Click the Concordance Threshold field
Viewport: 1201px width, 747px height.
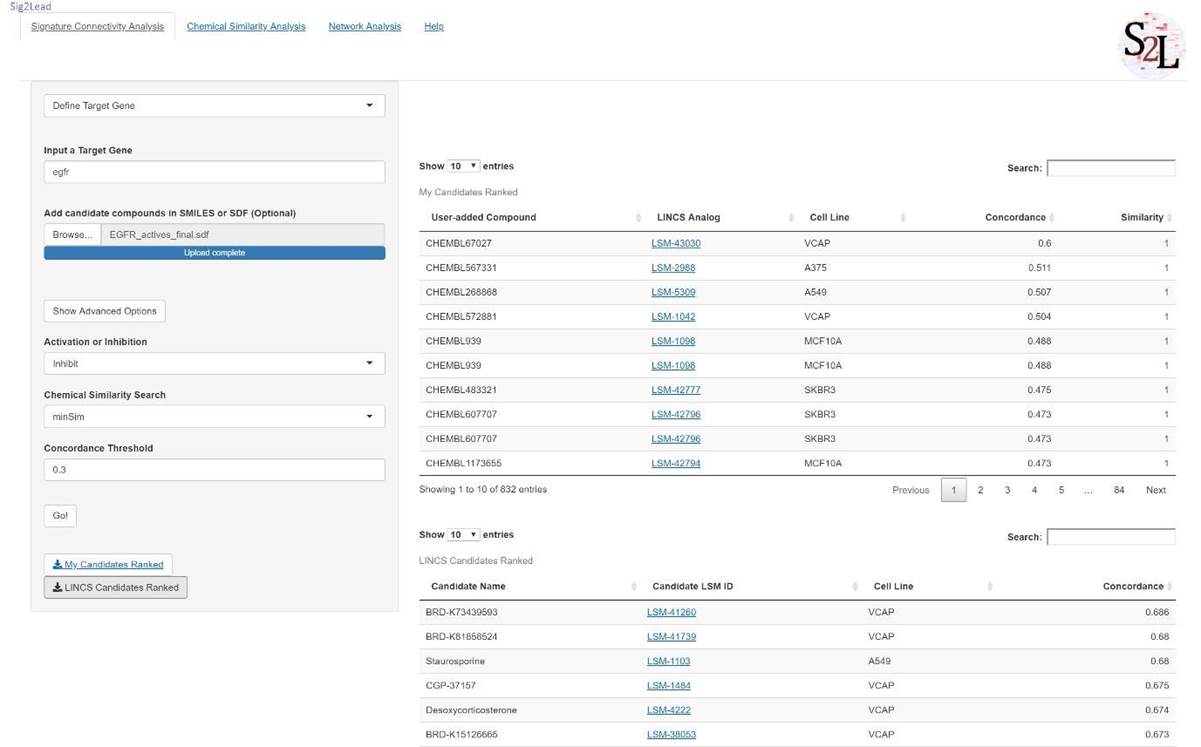pos(214,469)
